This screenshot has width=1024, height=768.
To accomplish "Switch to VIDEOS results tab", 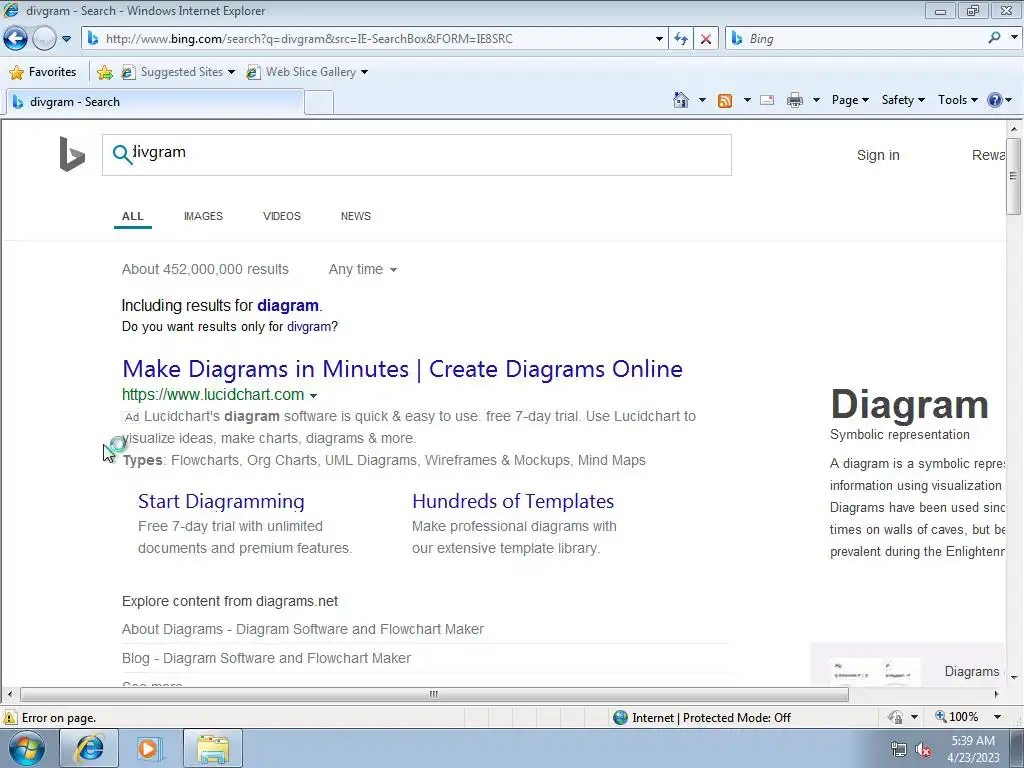I will pos(281,216).
